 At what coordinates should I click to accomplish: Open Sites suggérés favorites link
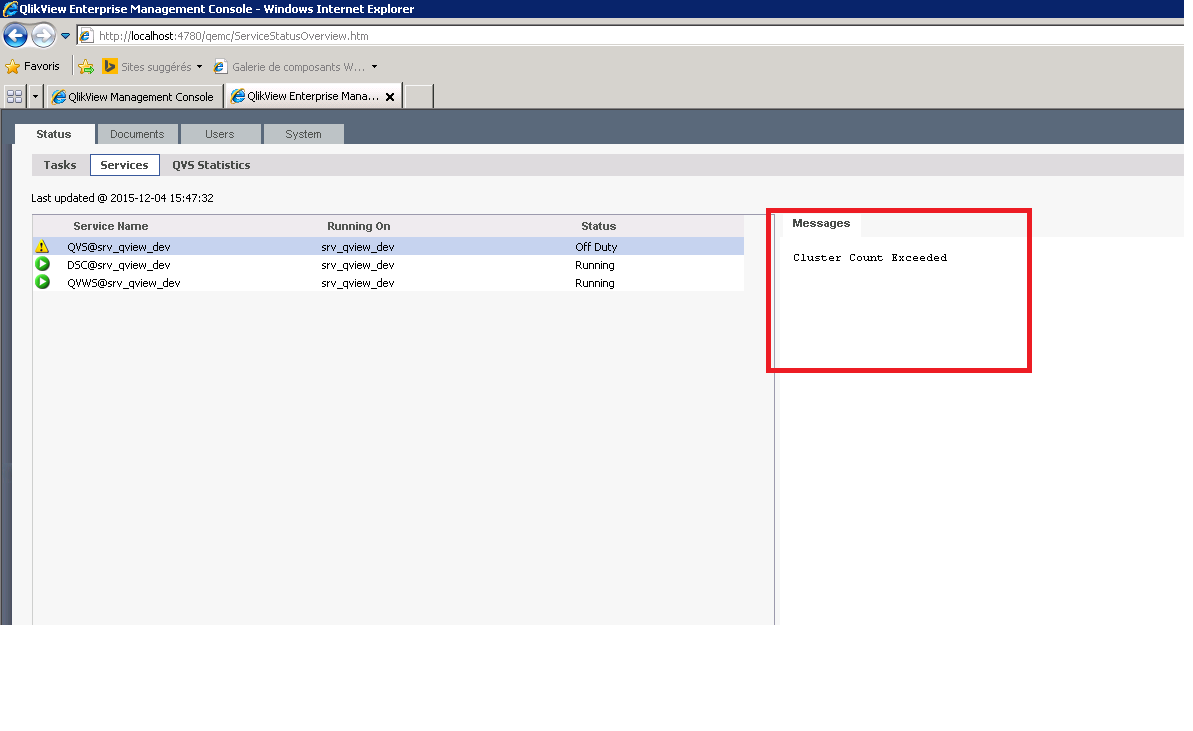pyautogui.click(x=148, y=67)
